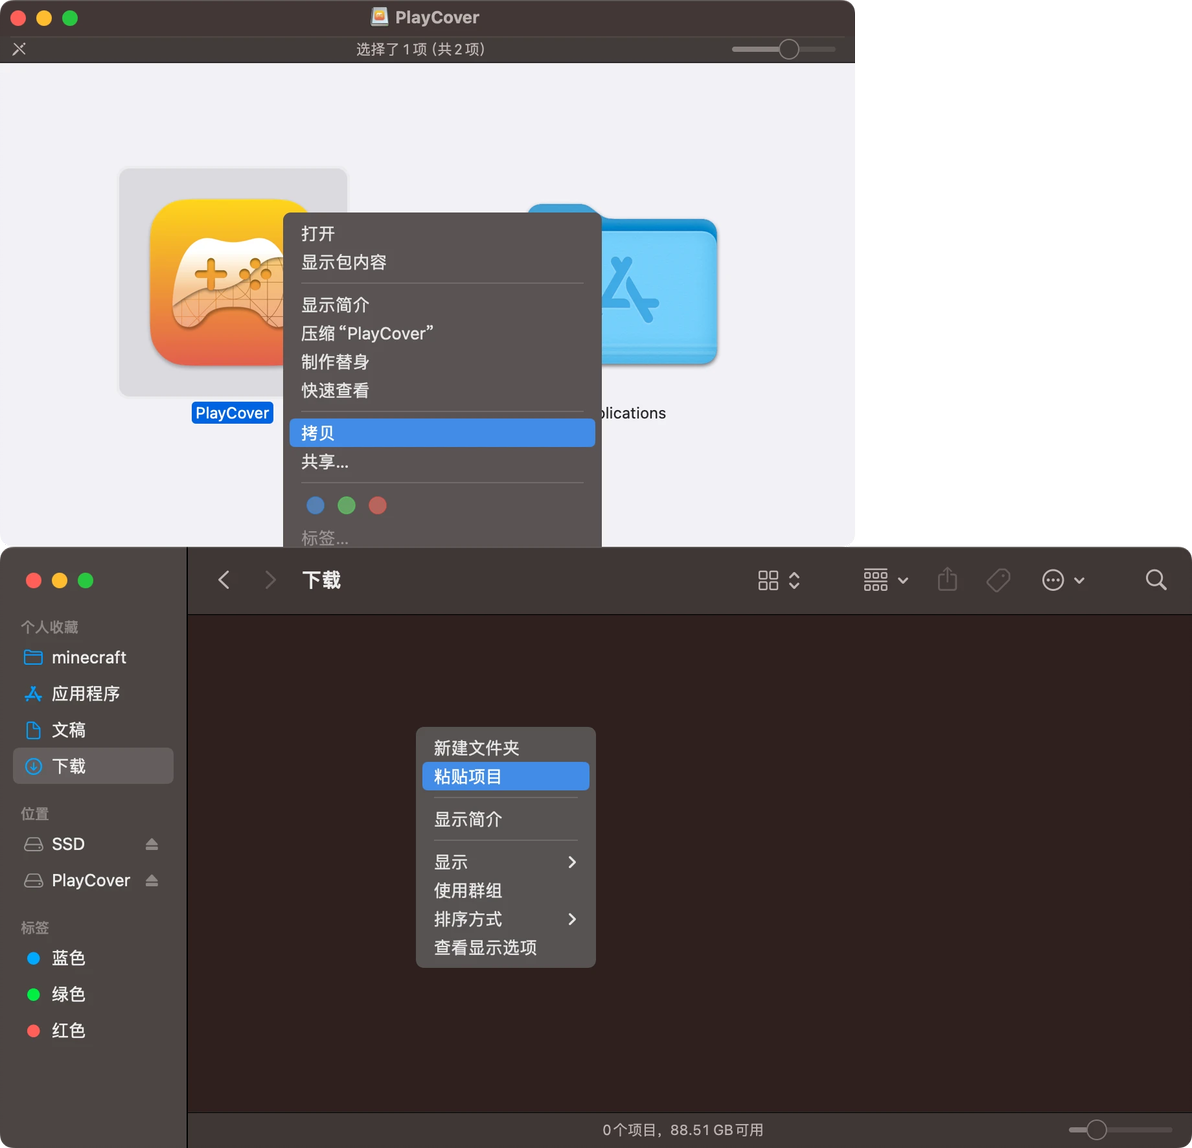Open the minecraft folder in sidebar

(x=93, y=657)
